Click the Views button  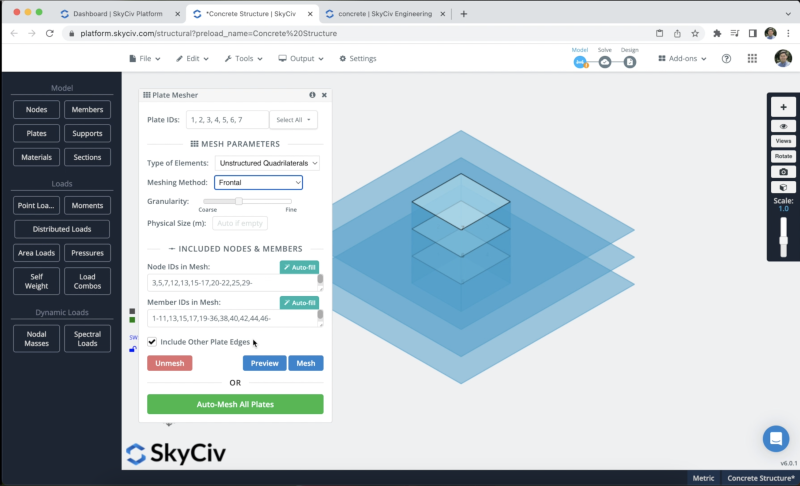(x=783, y=141)
